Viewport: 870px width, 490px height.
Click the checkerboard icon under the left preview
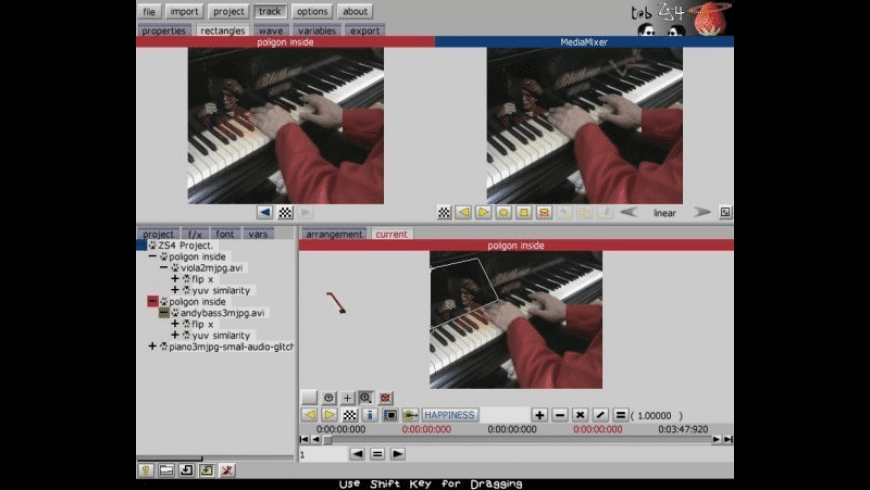[x=285, y=212]
